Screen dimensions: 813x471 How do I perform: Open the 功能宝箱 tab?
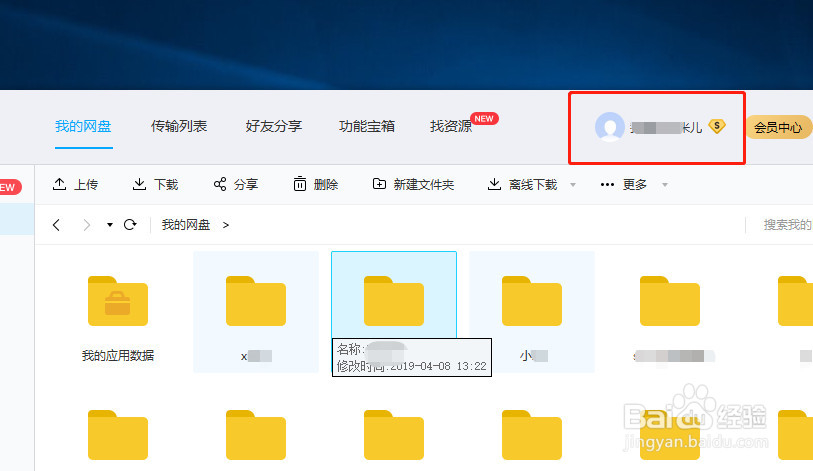click(367, 126)
